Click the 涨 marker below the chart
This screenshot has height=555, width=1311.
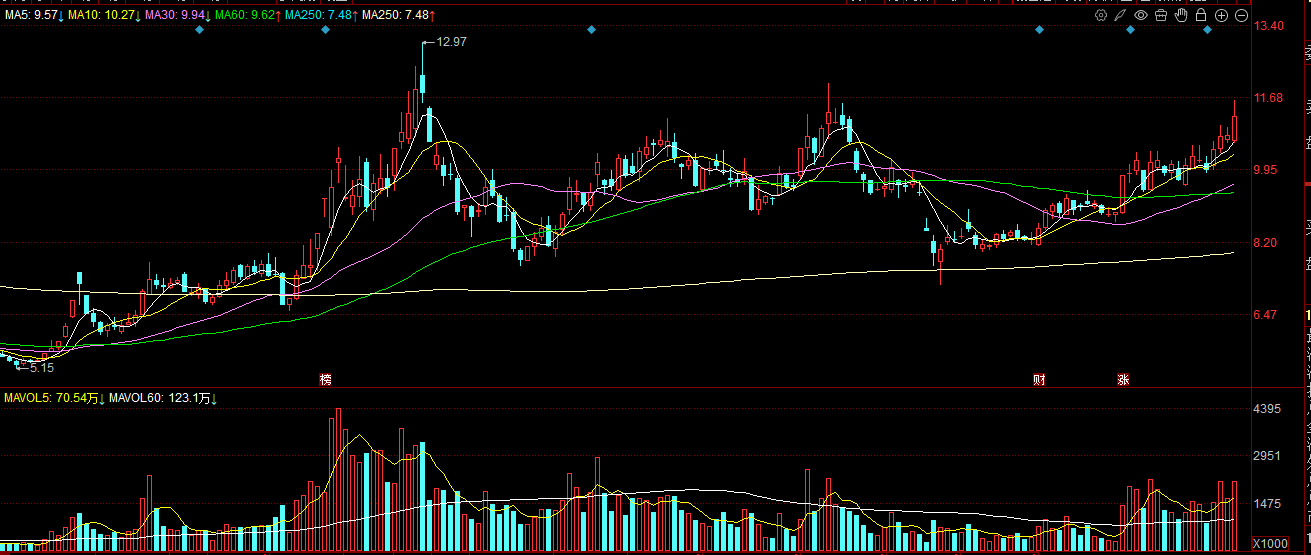pos(1123,380)
